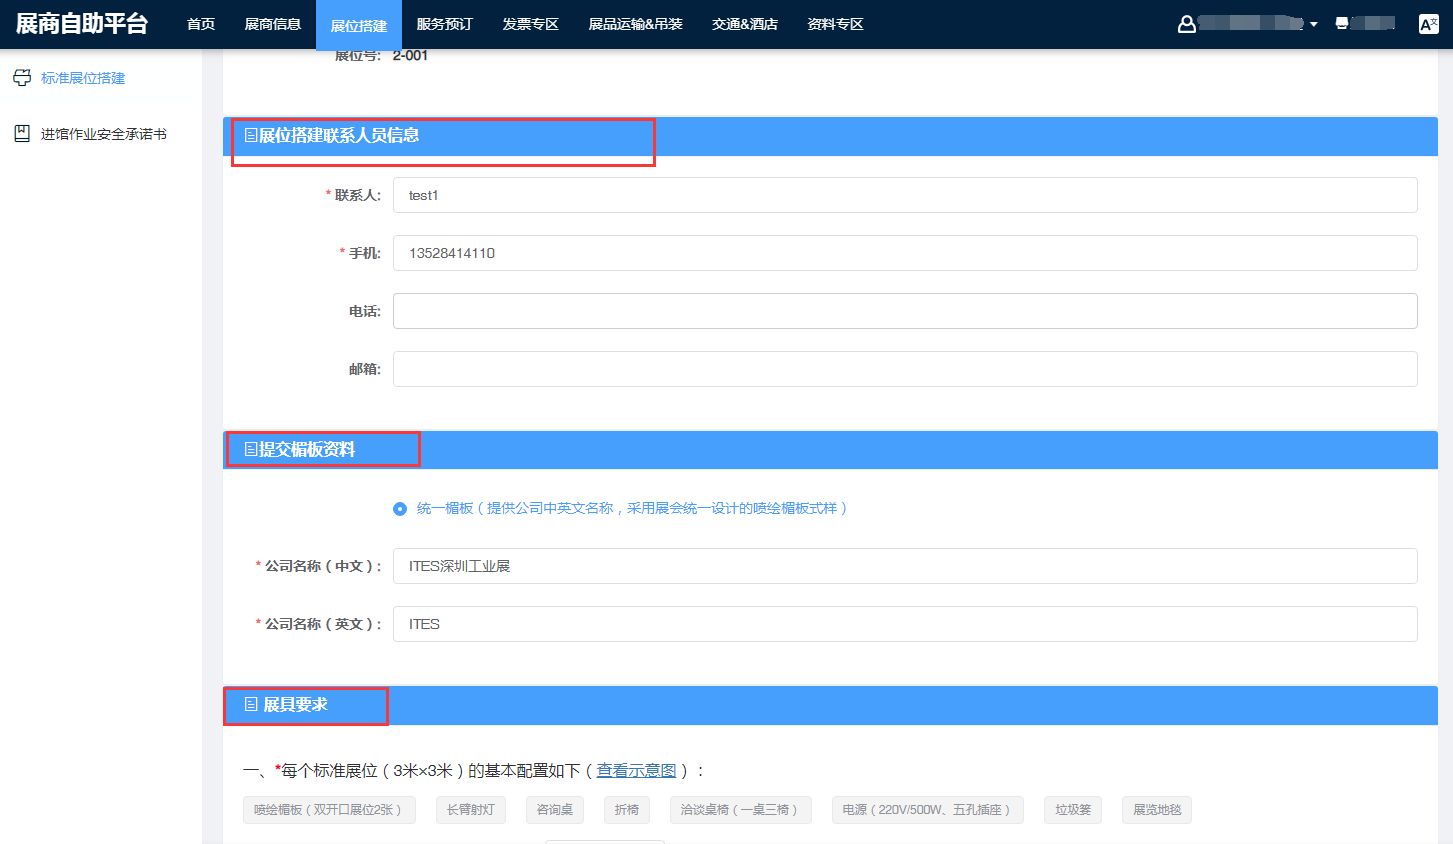Open the 查看示意图 link
The width and height of the screenshot is (1453, 844).
pos(636,771)
